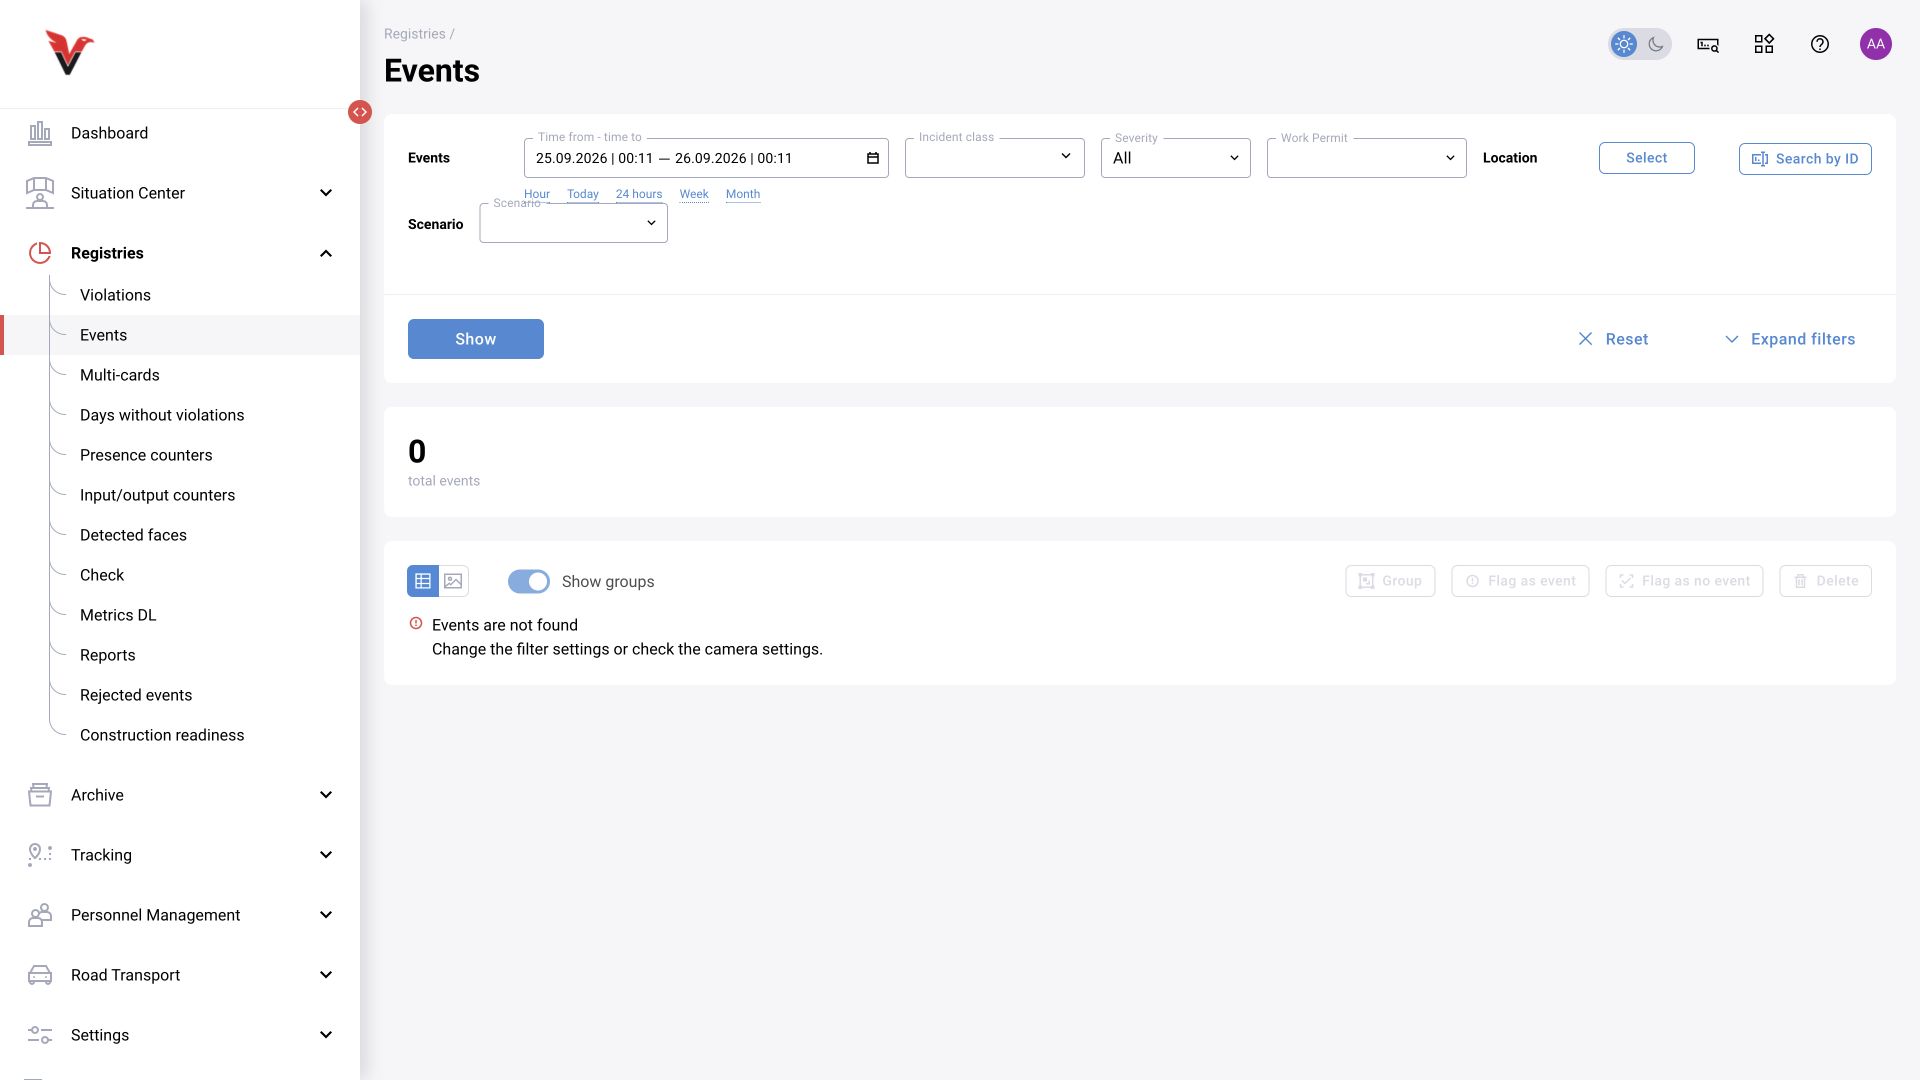Open the calendar picker in date field
This screenshot has height=1080, width=1920.
pos(872,158)
